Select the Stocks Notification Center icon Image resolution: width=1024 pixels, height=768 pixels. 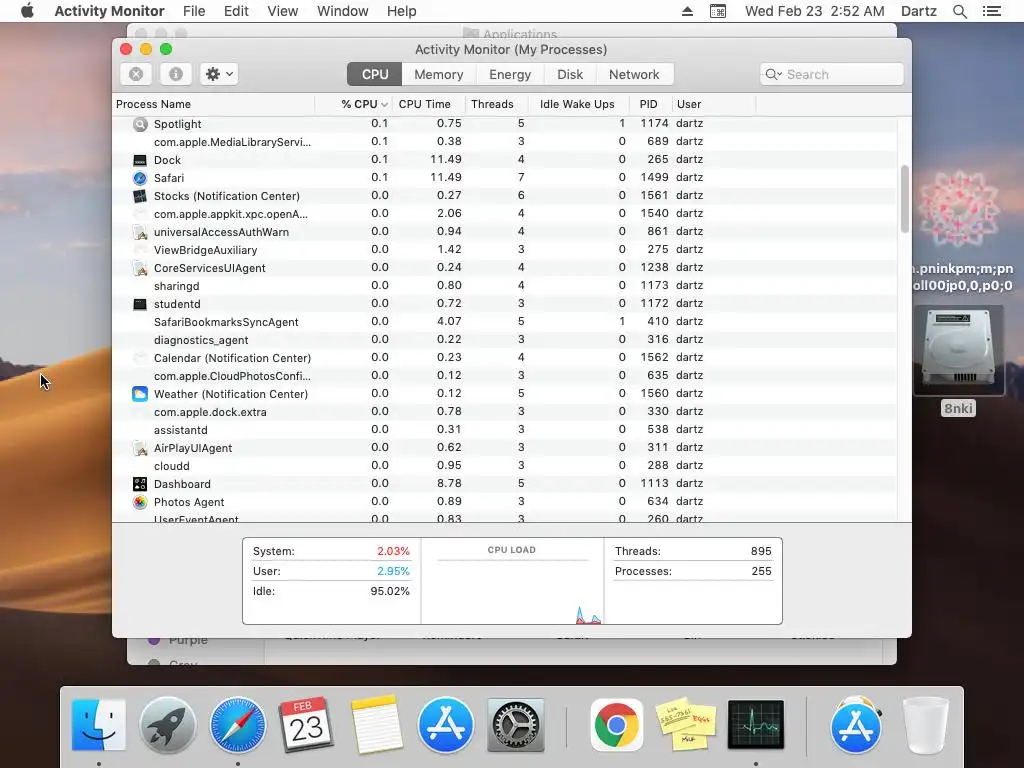pyautogui.click(x=140, y=196)
